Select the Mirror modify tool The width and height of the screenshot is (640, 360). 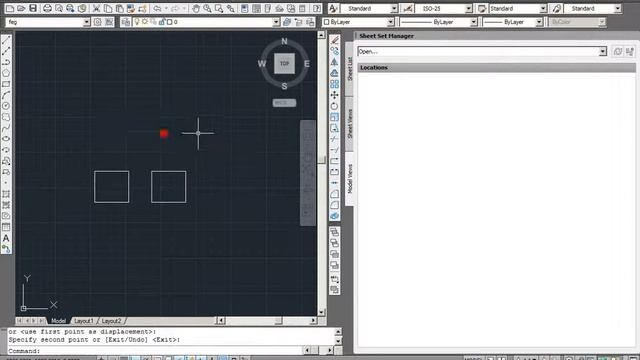334,62
